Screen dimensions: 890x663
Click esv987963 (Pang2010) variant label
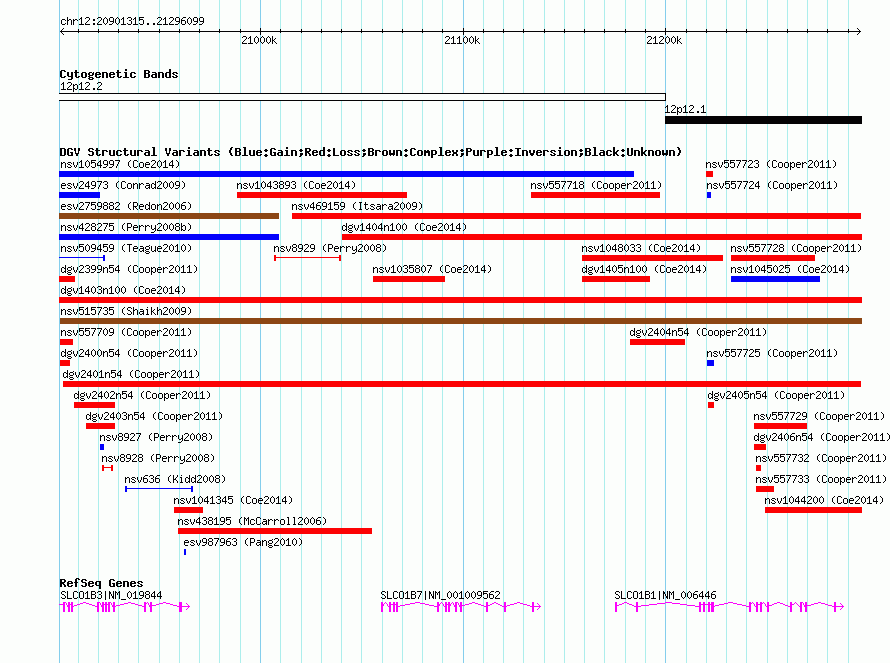243,542
